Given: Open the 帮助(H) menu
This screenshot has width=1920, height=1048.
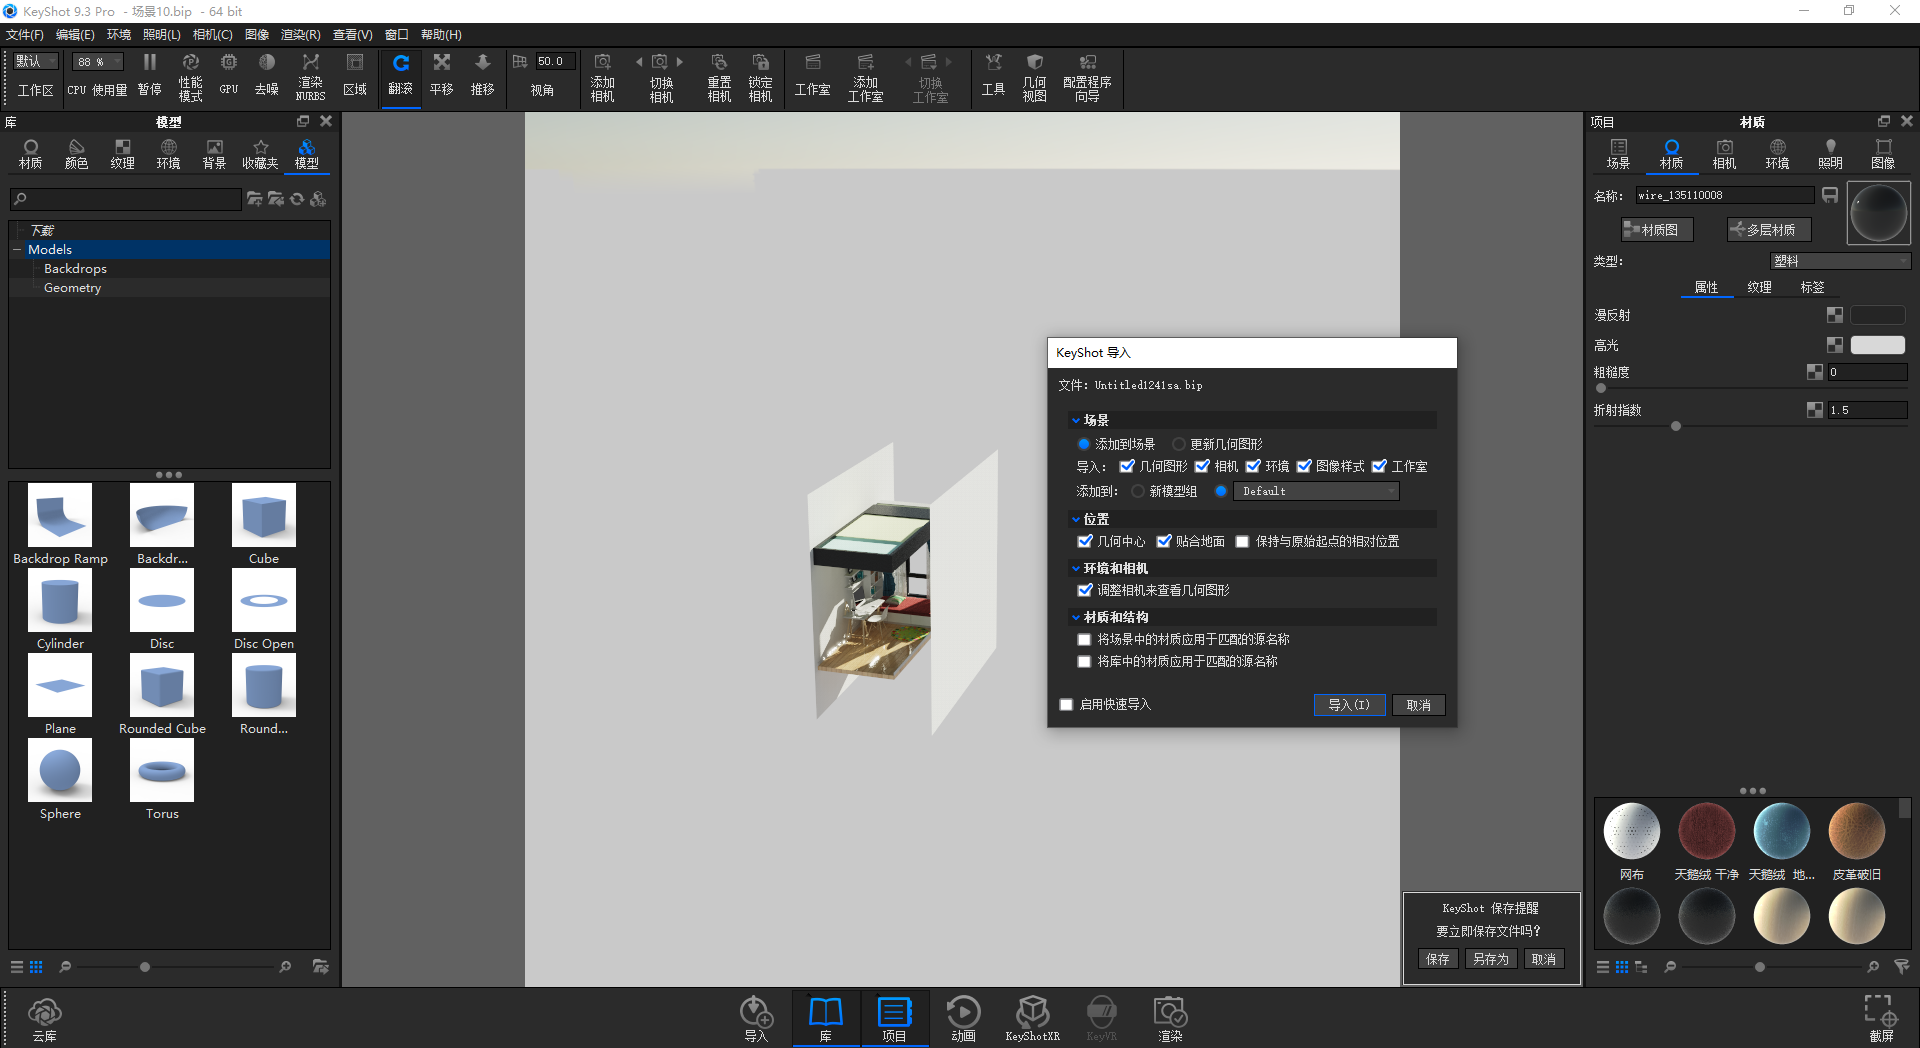Looking at the screenshot, I should click(441, 34).
